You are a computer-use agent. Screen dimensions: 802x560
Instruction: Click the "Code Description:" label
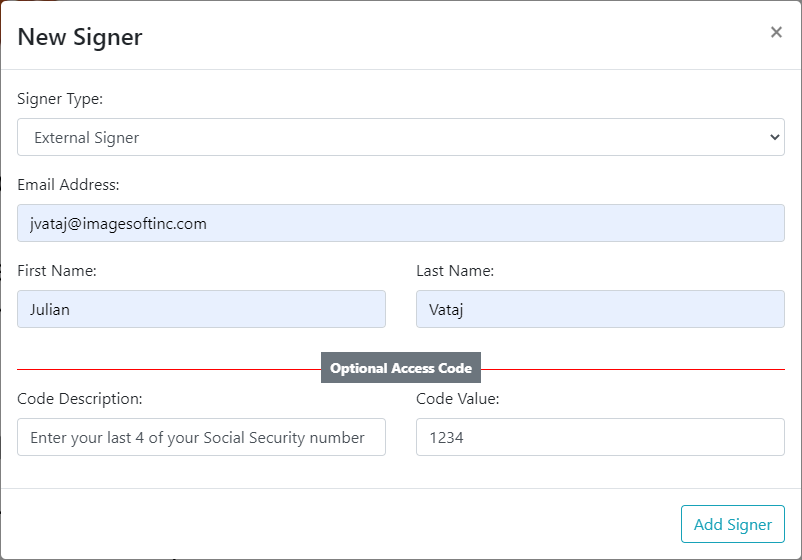coord(80,399)
